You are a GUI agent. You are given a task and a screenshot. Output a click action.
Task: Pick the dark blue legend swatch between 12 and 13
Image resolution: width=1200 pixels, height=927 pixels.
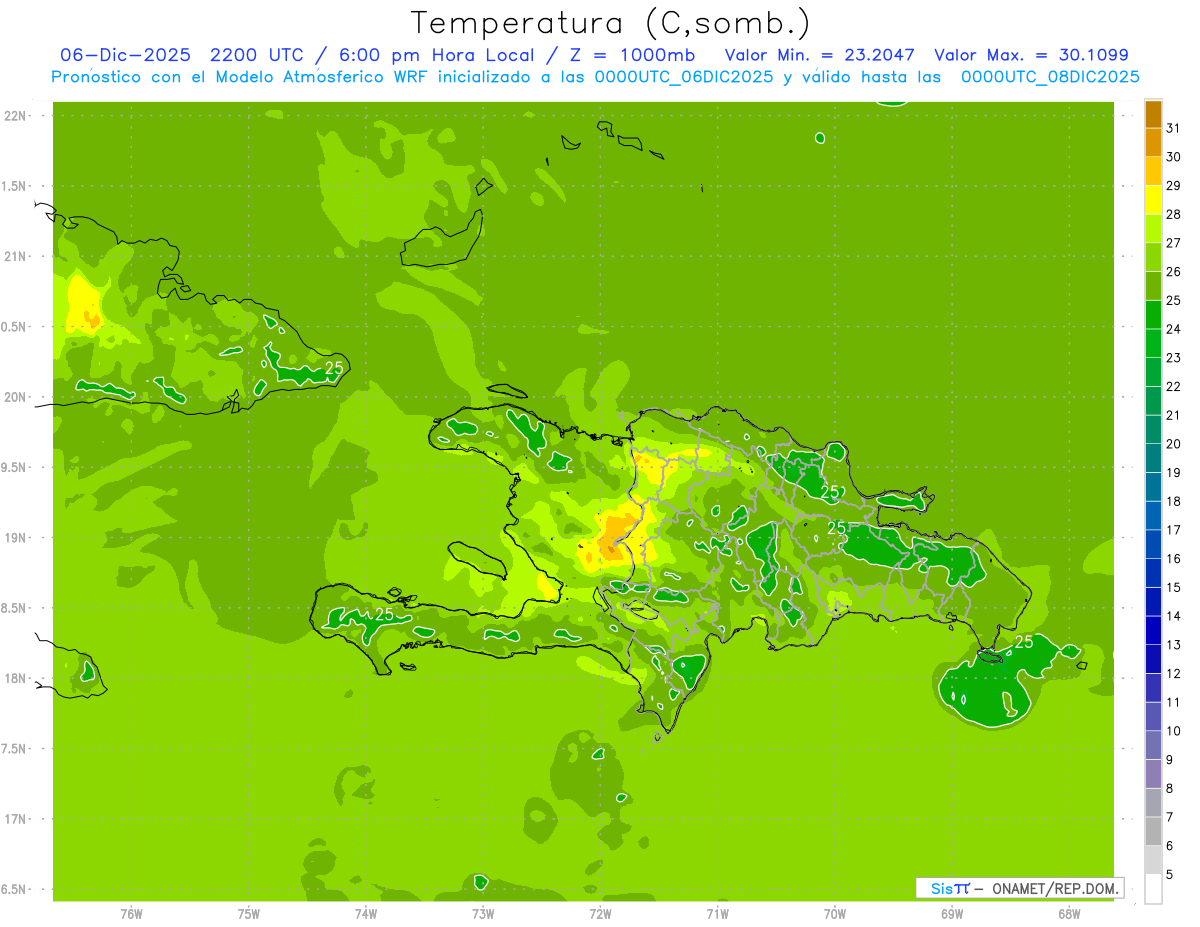(1153, 659)
